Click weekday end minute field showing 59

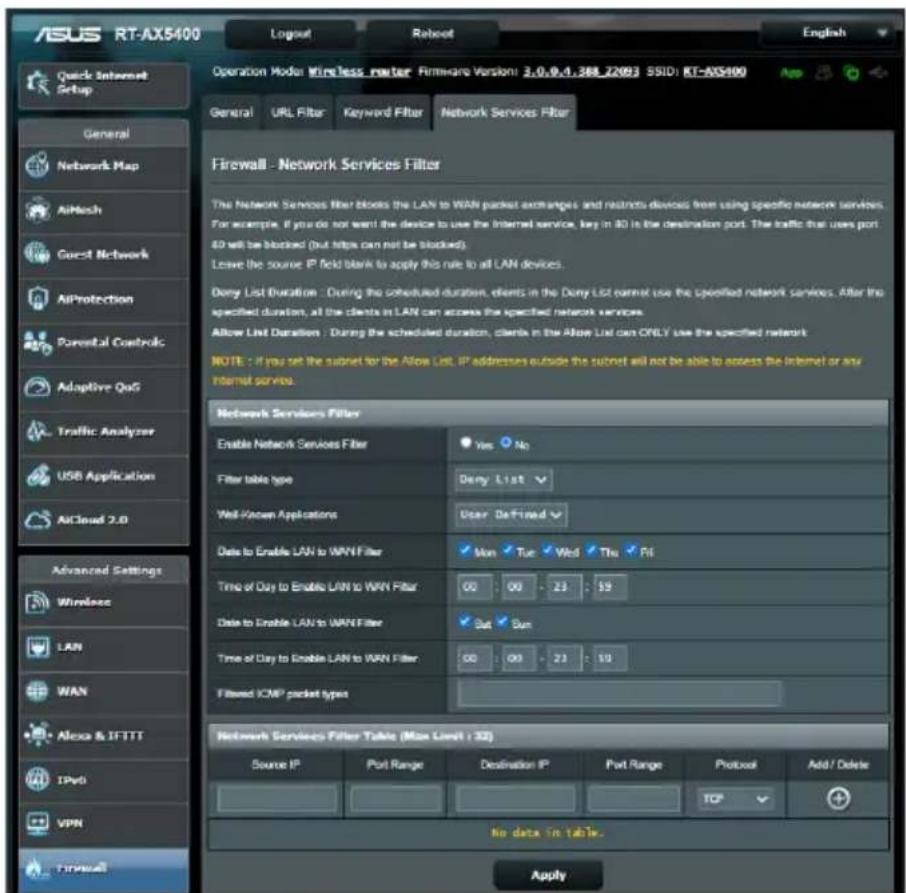coord(609,587)
